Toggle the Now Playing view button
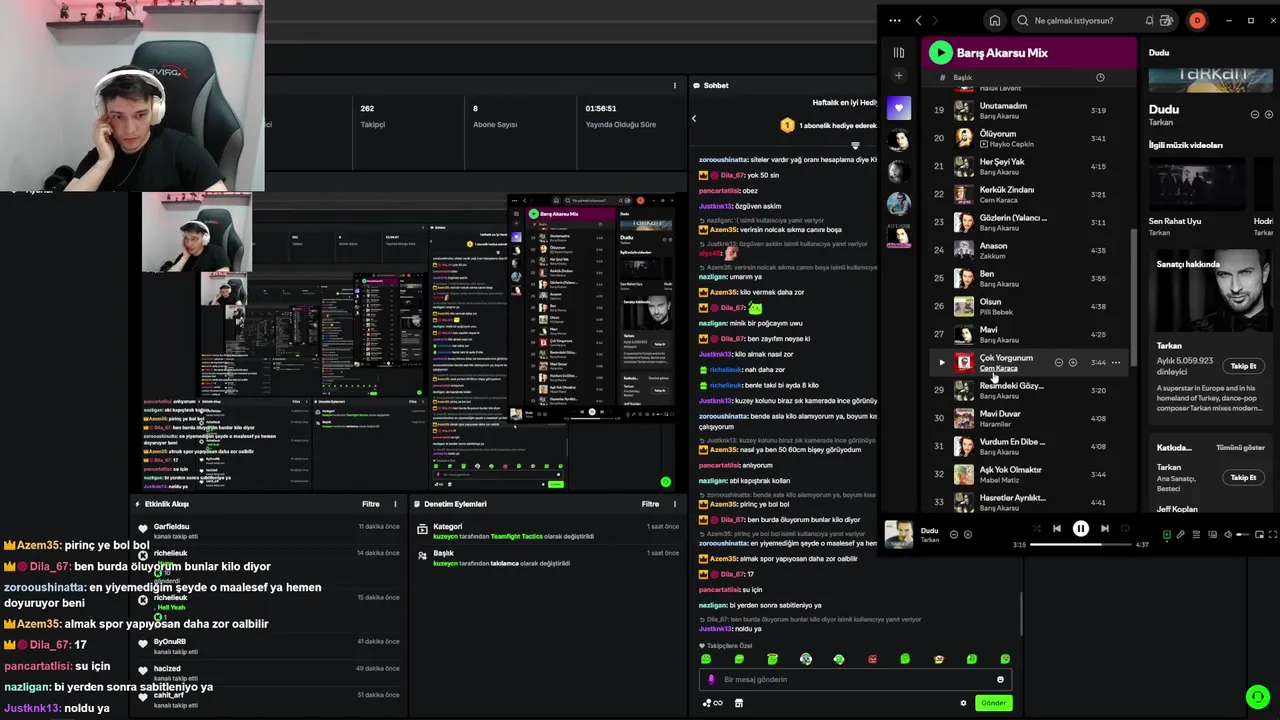 pos(1166,534)
